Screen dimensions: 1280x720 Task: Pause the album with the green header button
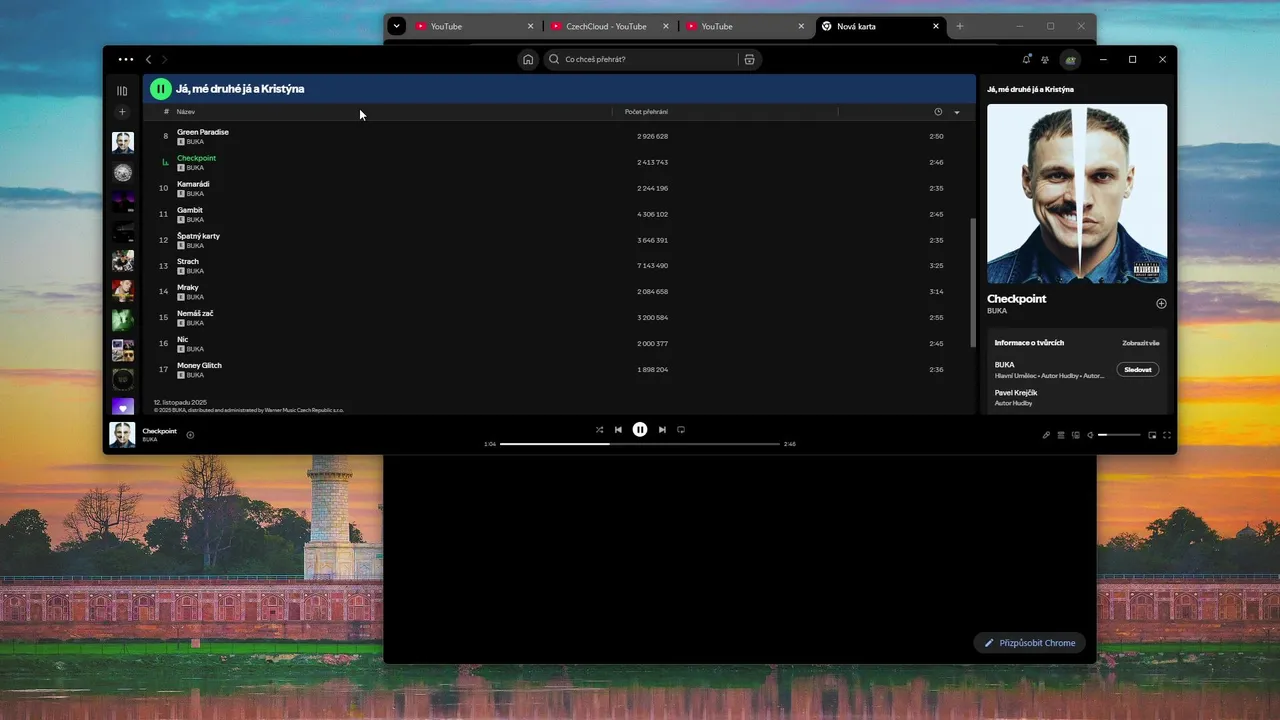(x=161, y=89)
